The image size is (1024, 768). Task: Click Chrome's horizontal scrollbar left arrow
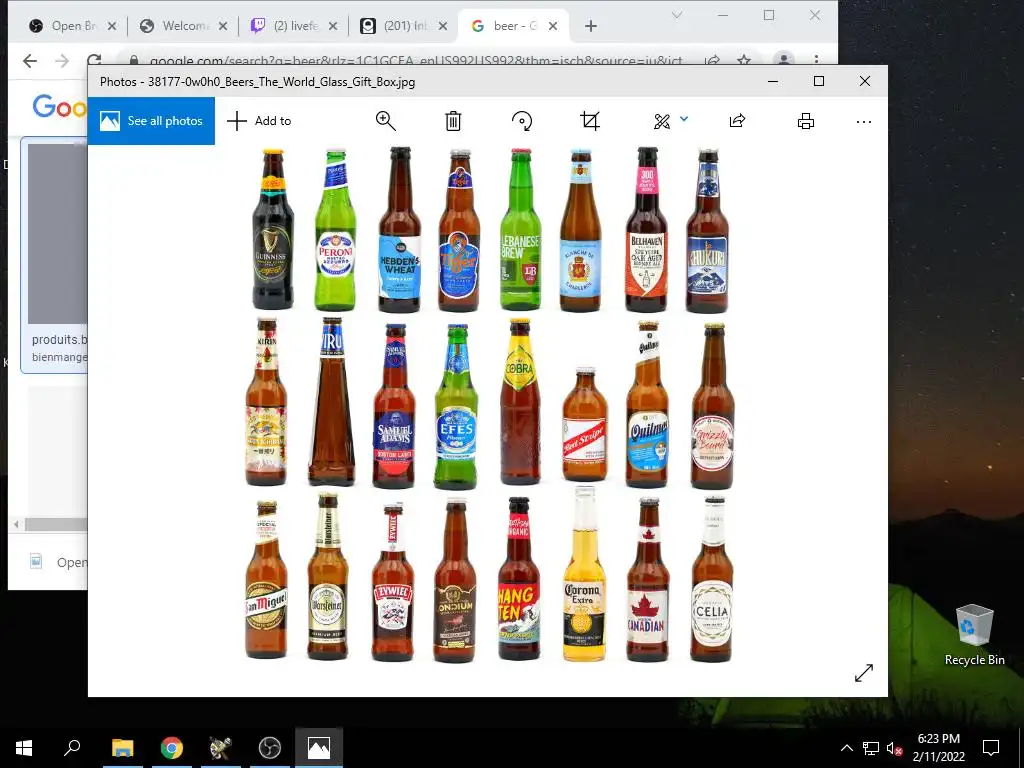(16, 524)
